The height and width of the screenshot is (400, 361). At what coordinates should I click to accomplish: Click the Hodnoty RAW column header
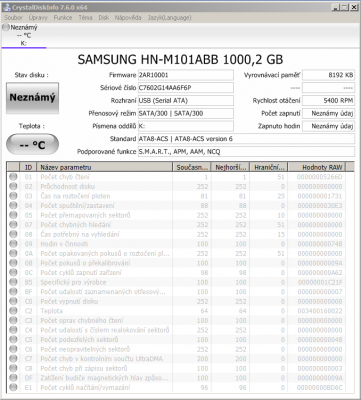click(316, 167)
